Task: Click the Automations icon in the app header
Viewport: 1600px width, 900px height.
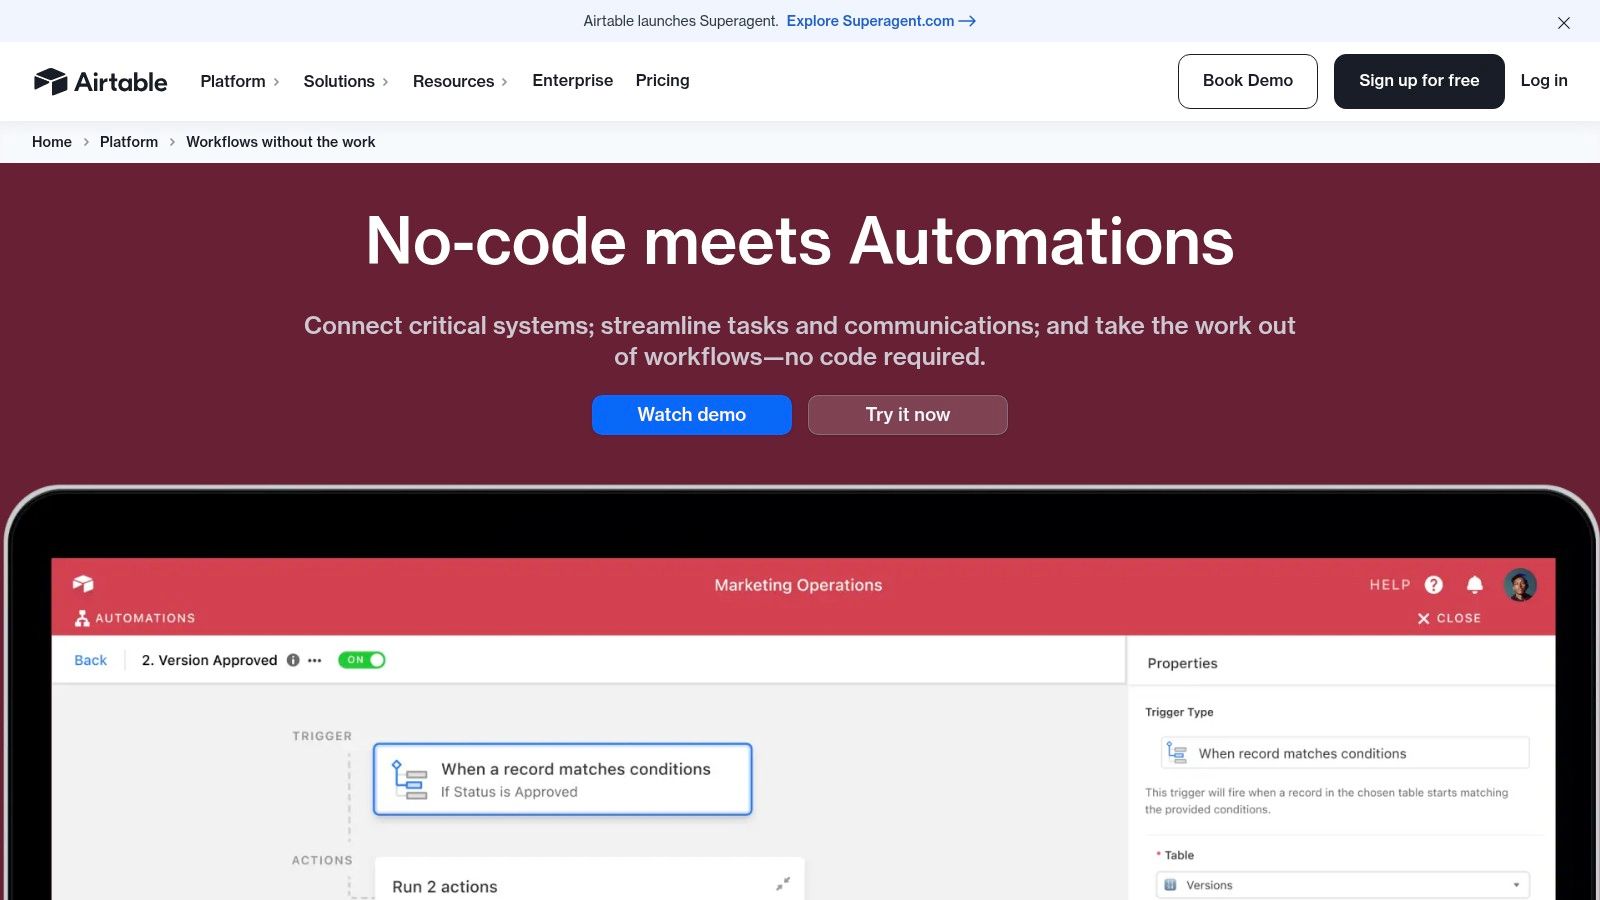Action: [x=82, y=617]
